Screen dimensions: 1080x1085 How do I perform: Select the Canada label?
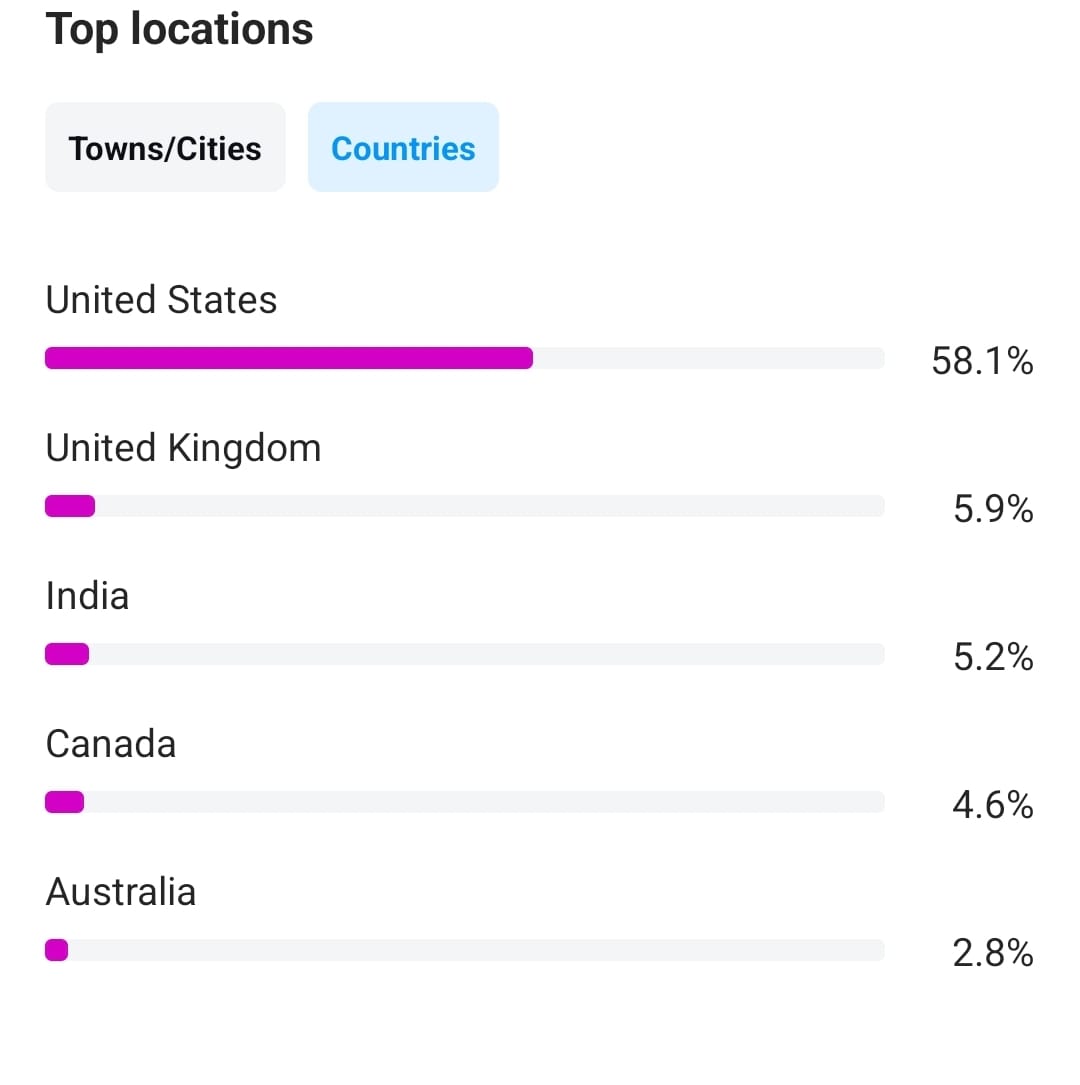[x=111, y=744]
